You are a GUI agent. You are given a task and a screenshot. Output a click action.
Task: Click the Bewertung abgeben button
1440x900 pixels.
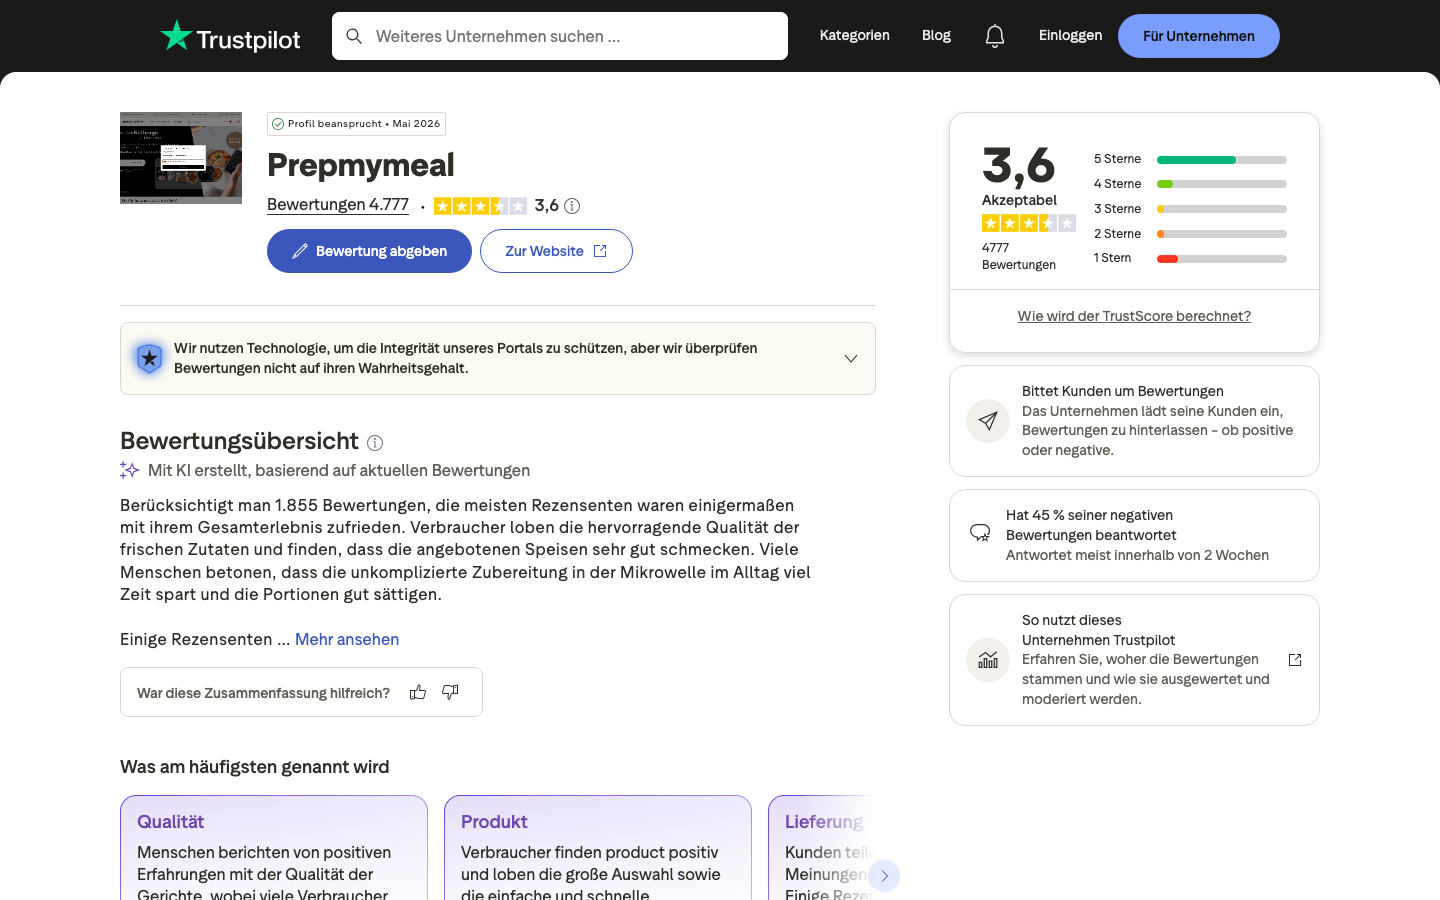(x=369, y=251)
